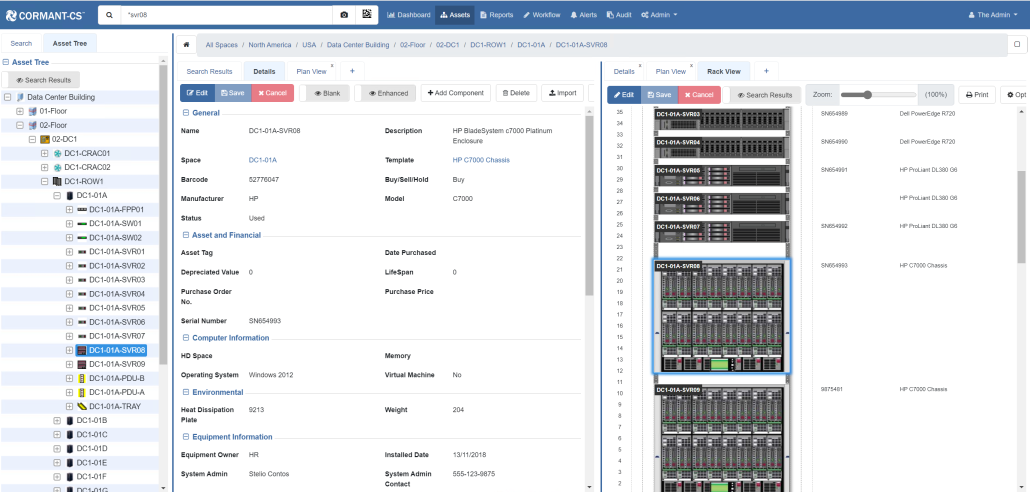Open the QR code scanner icon

coord(368,15)
